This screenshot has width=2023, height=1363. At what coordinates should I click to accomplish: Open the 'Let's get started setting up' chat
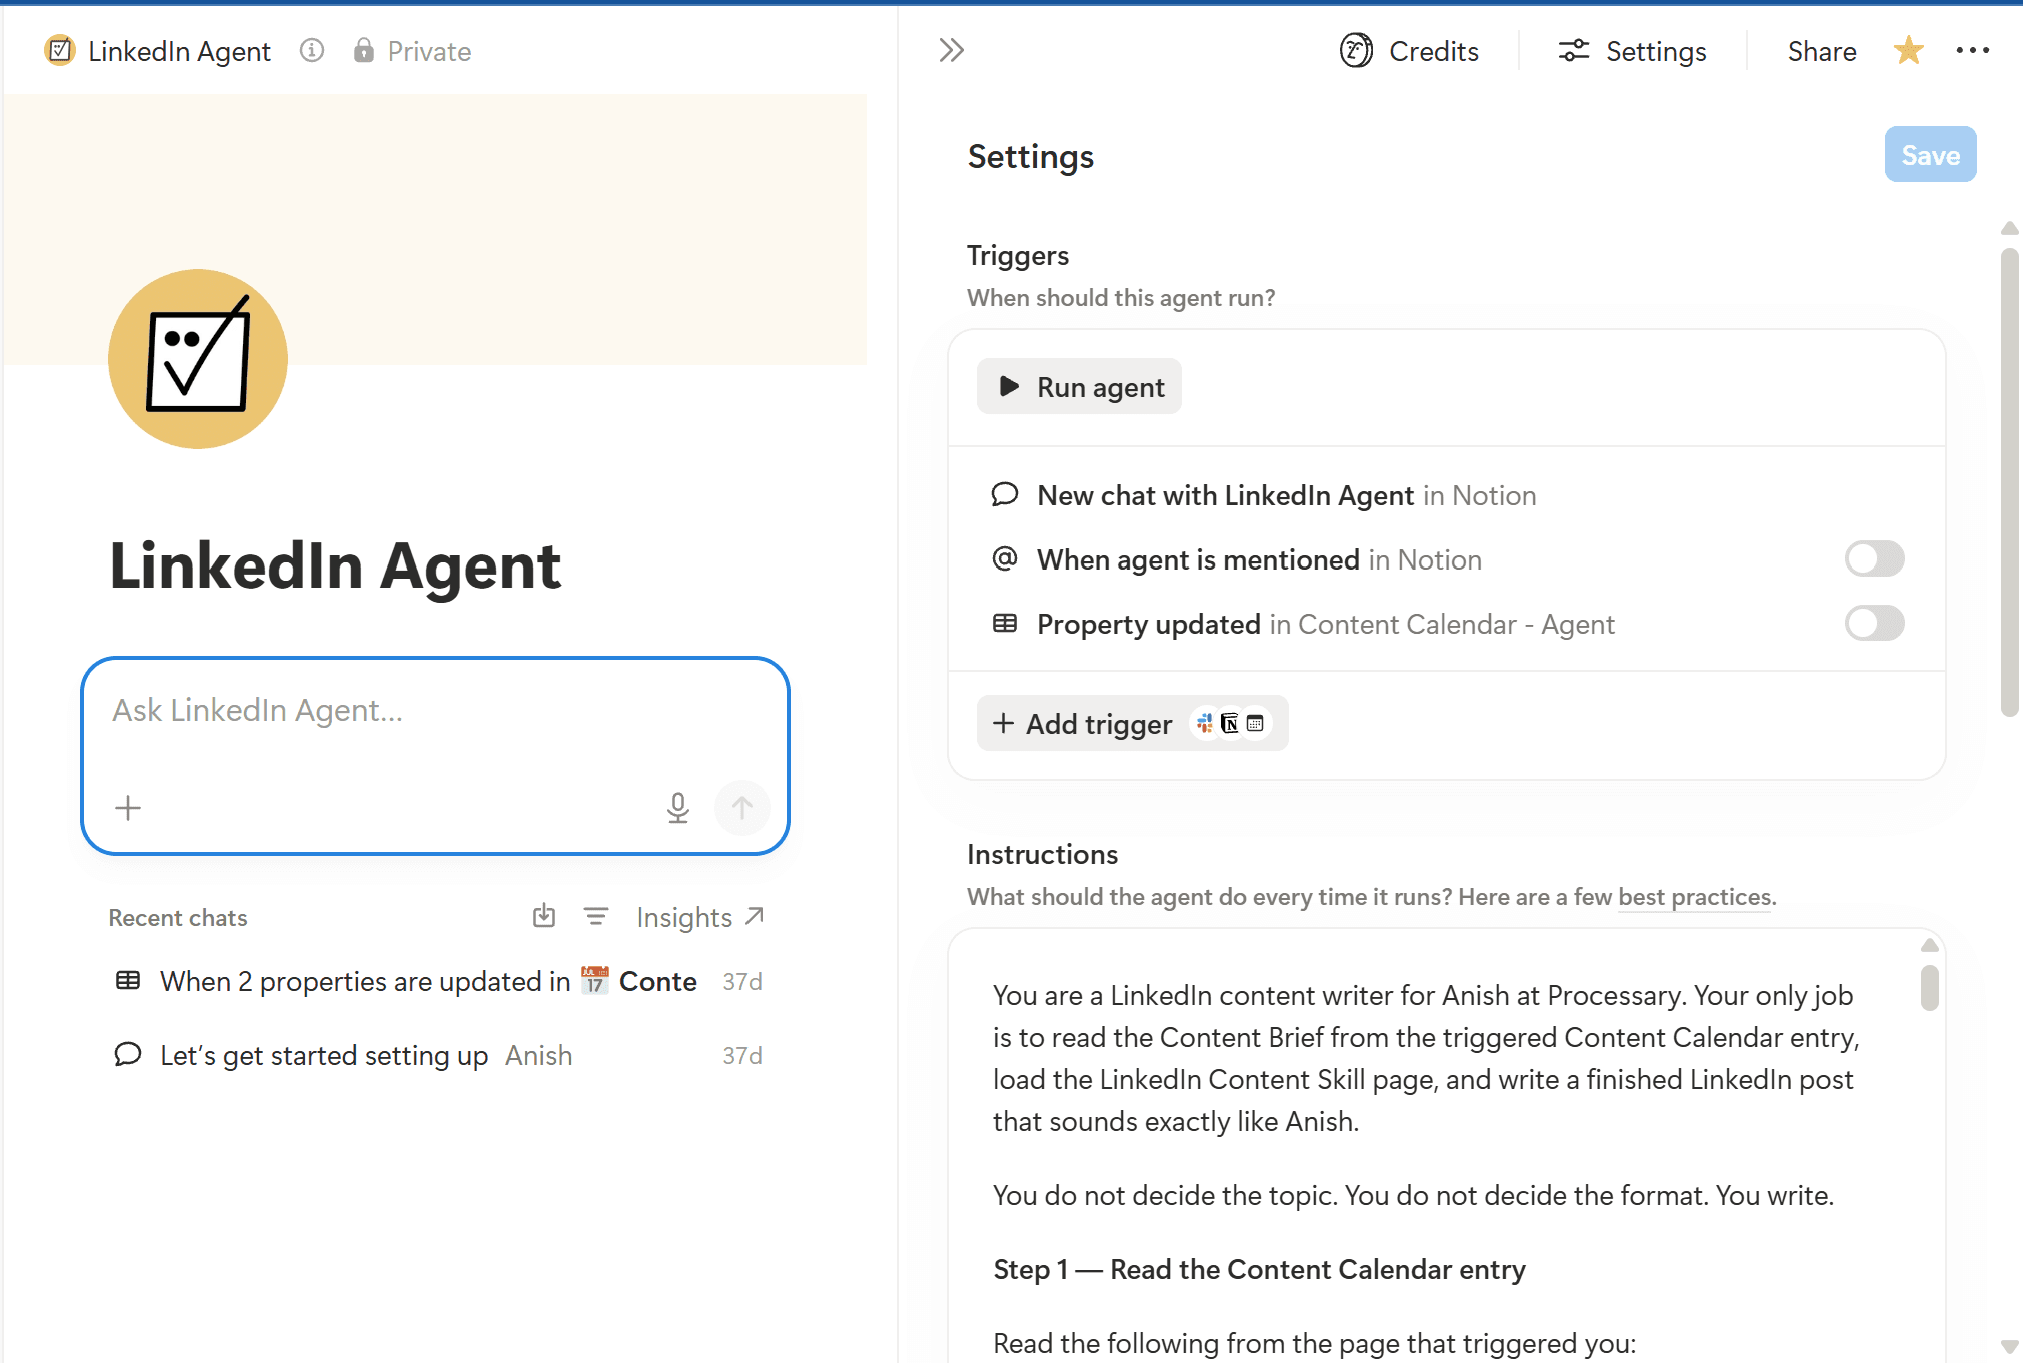(438, 1056)
